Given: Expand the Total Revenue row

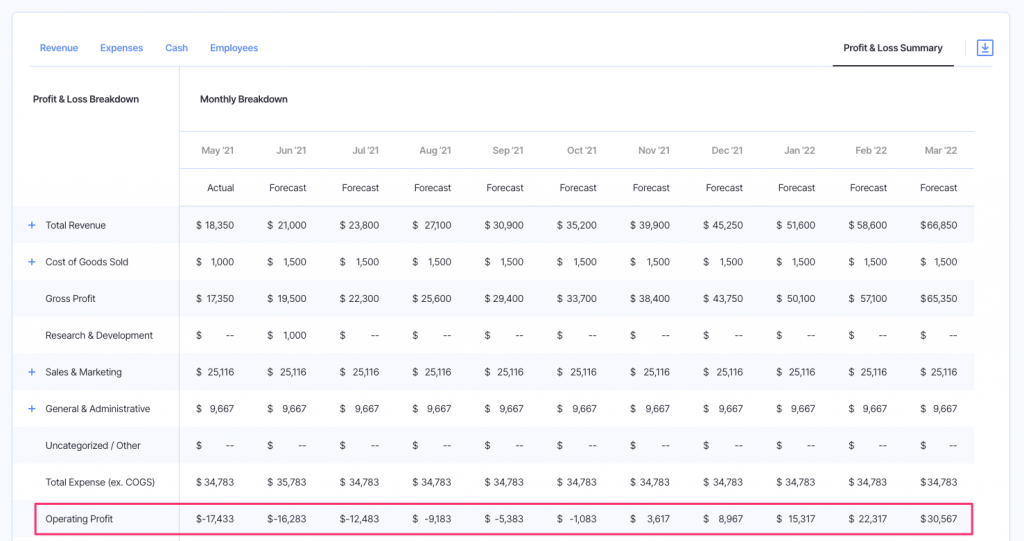Looking at the screenshot, I should pyautogui.click(x=31, y=225).
